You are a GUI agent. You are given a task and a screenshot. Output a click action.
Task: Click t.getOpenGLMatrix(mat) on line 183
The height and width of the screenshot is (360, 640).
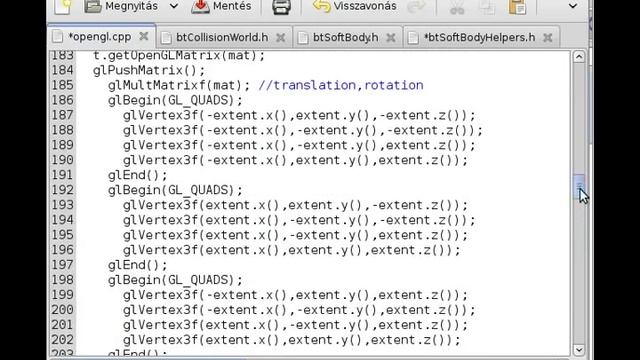click(x=179, y=56)
